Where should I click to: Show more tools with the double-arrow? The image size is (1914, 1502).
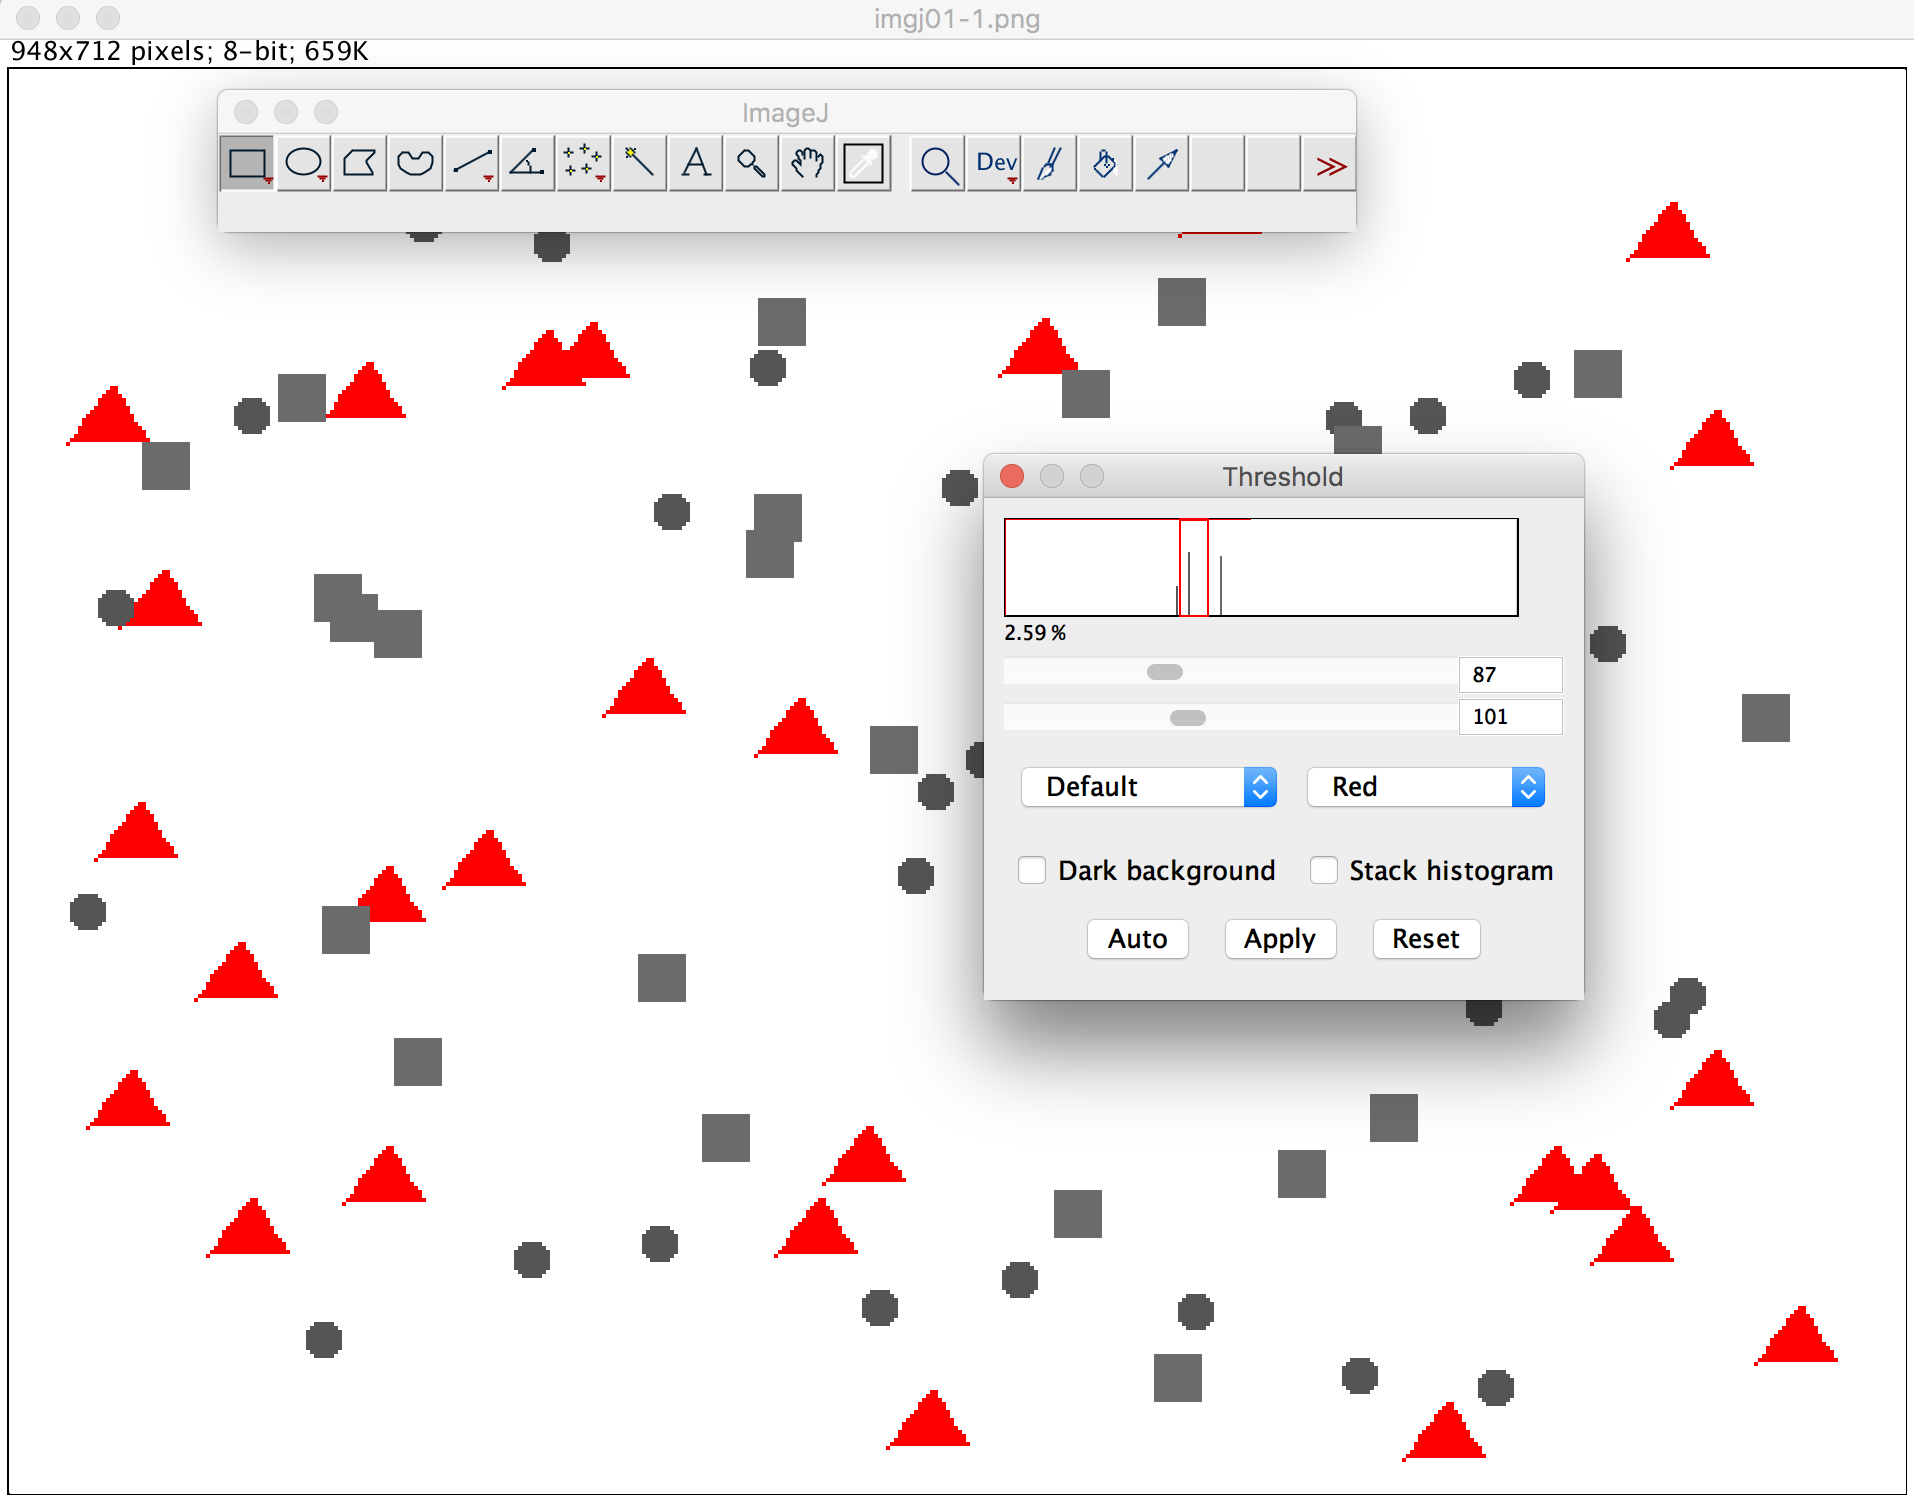[1330, 164]
